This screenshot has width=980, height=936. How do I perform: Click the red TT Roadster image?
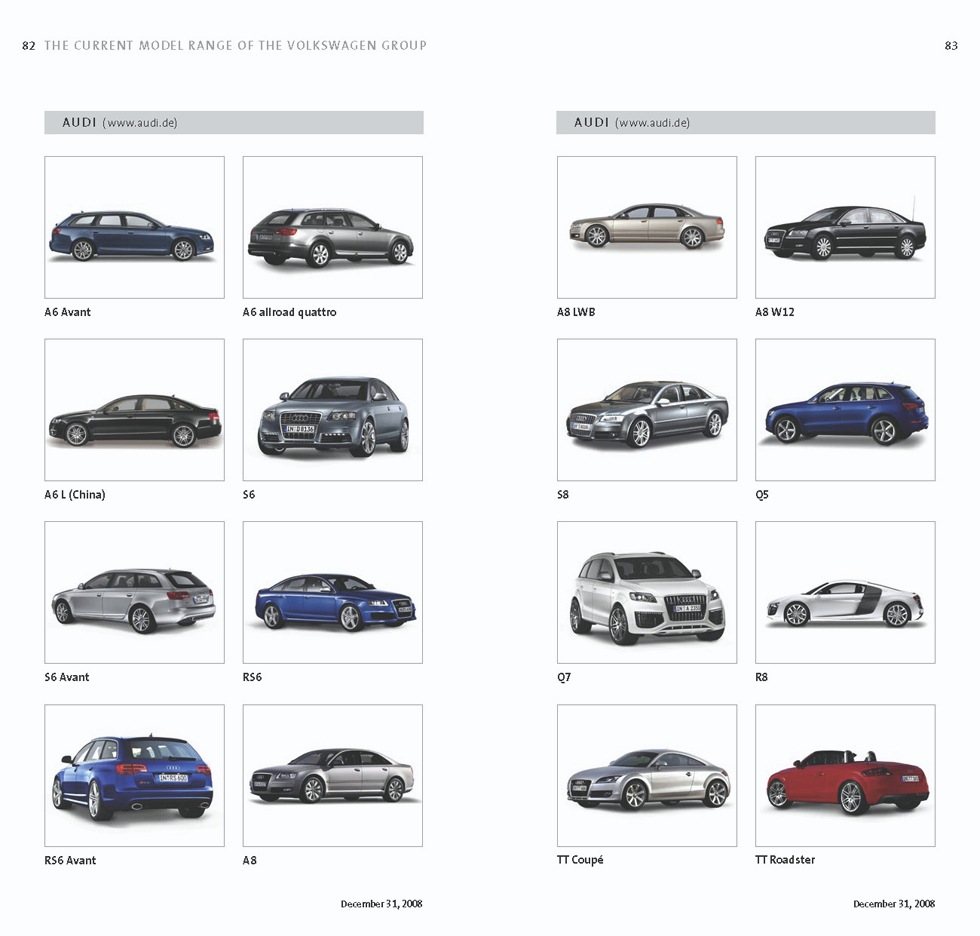(x=845, y=776)
